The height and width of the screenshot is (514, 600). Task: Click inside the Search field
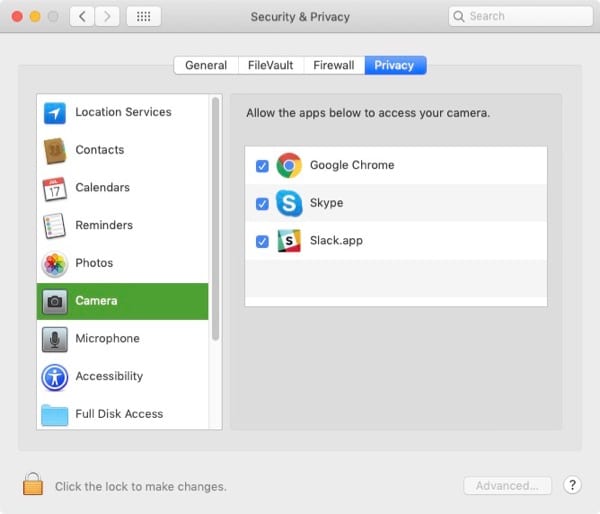click(x=521, y=16)
